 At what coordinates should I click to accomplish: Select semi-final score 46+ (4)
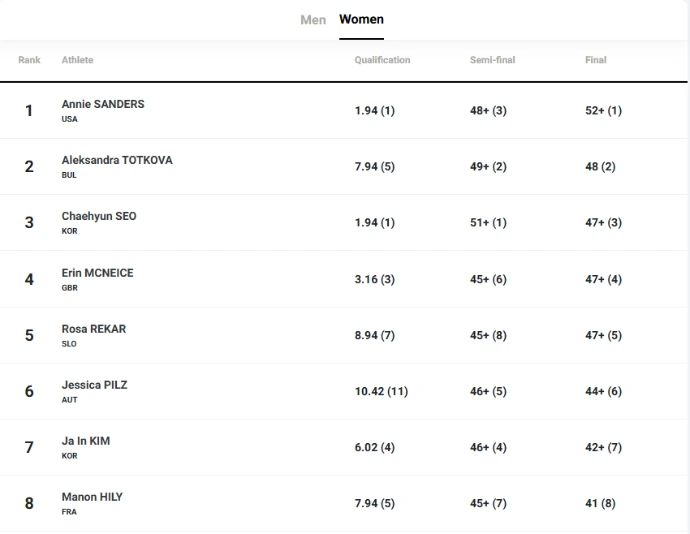[x=488, y=447]
